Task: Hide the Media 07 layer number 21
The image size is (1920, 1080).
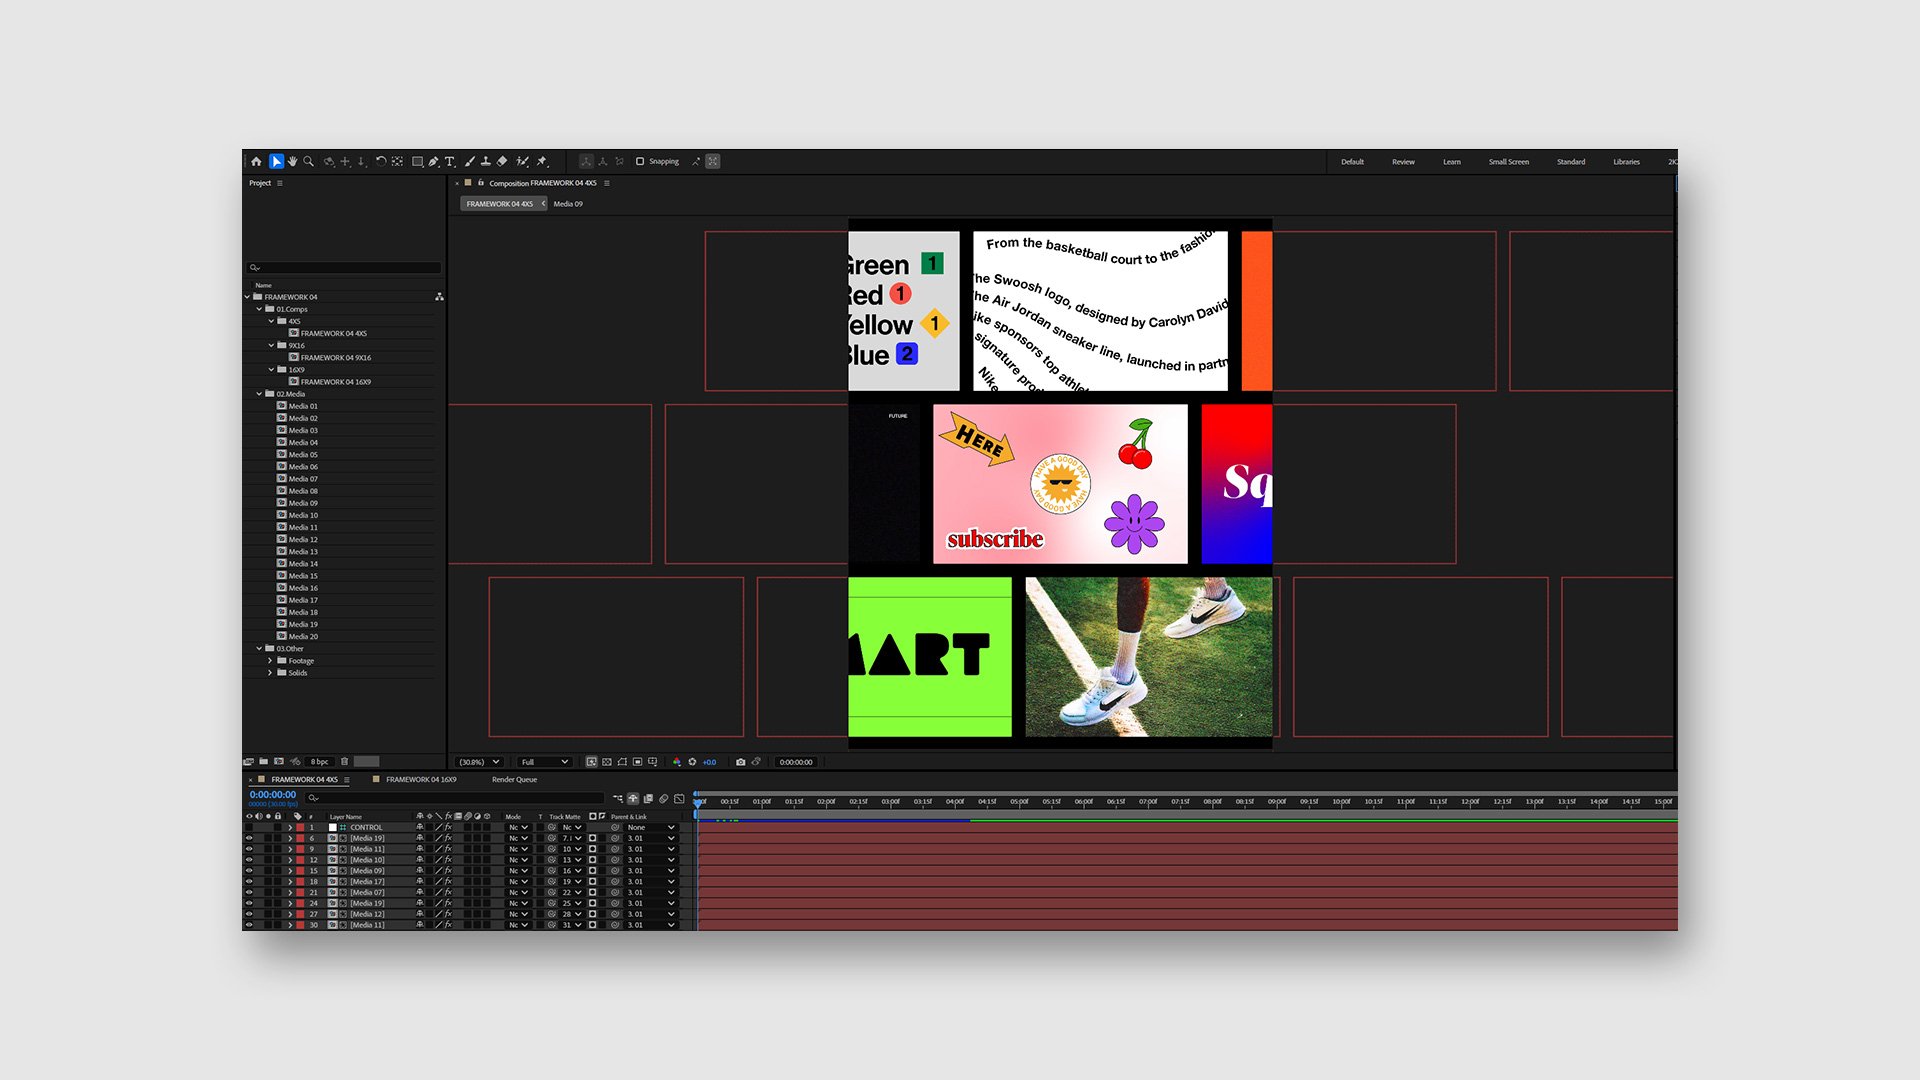Action: coord(249,893)
